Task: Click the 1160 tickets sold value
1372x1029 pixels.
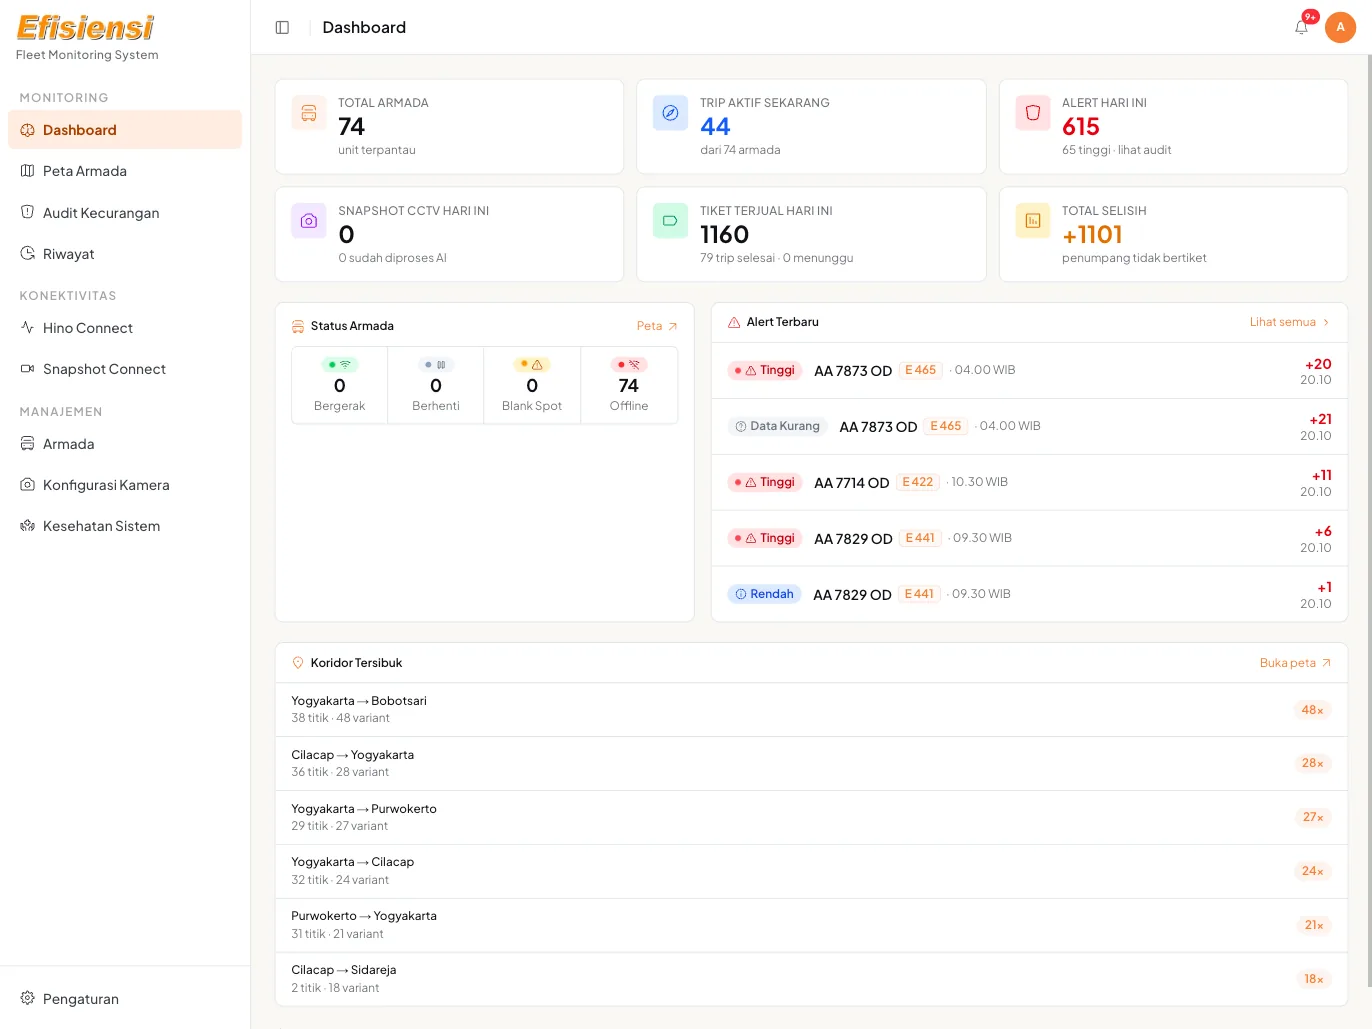Action: tap(724, 235)
